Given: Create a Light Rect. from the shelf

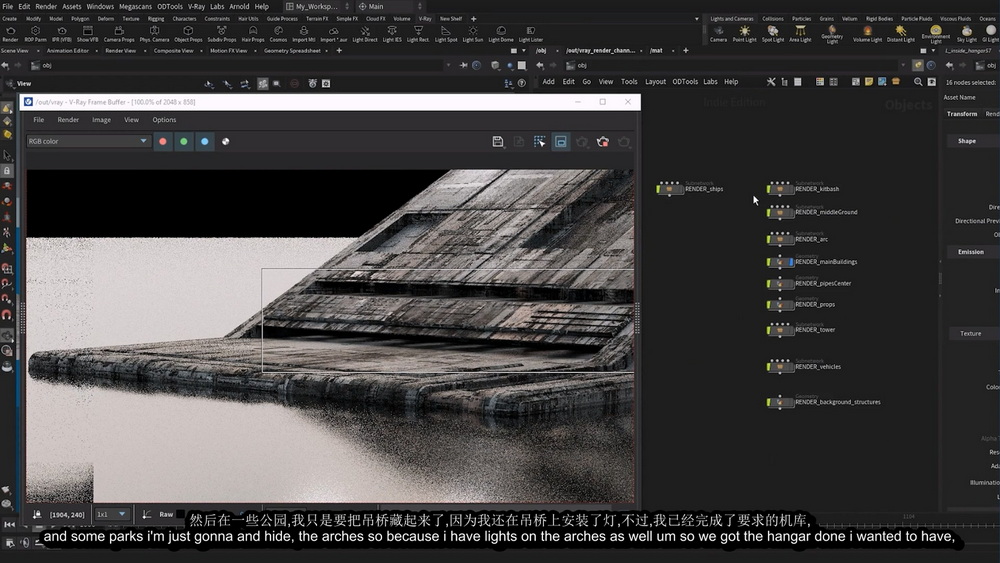Looking at the screenshot, I should pos(418,34).
